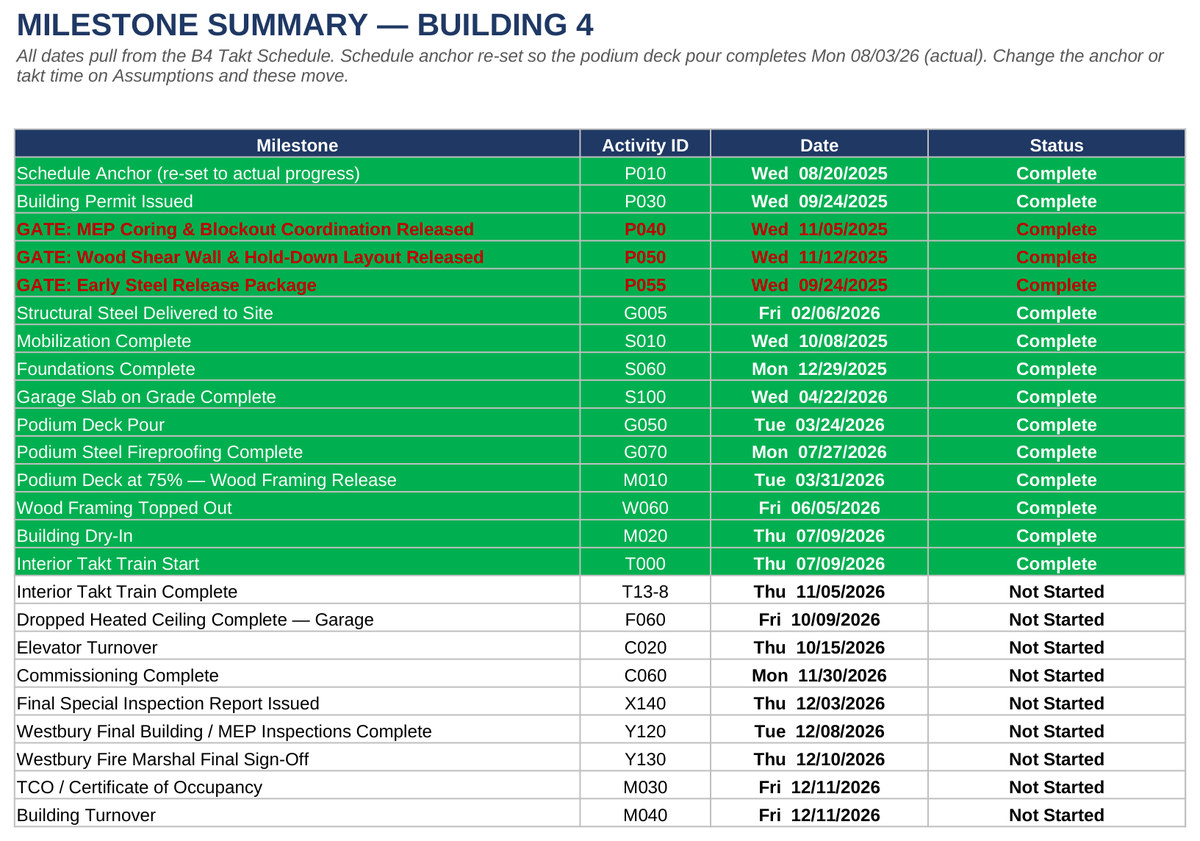Image resolution: width=1200 pixels, height=841 pixels.
Task: Click activity ID 'P050'
Action: point(645,257)
